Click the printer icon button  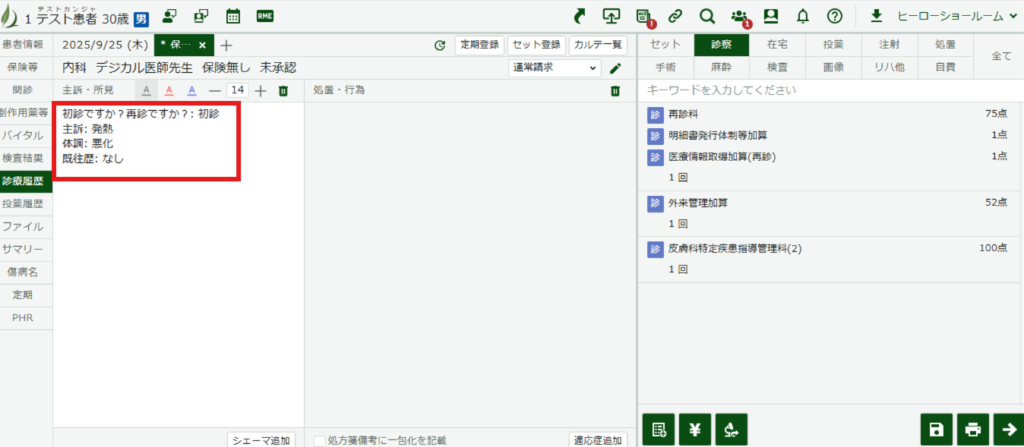tap(972, 429)
